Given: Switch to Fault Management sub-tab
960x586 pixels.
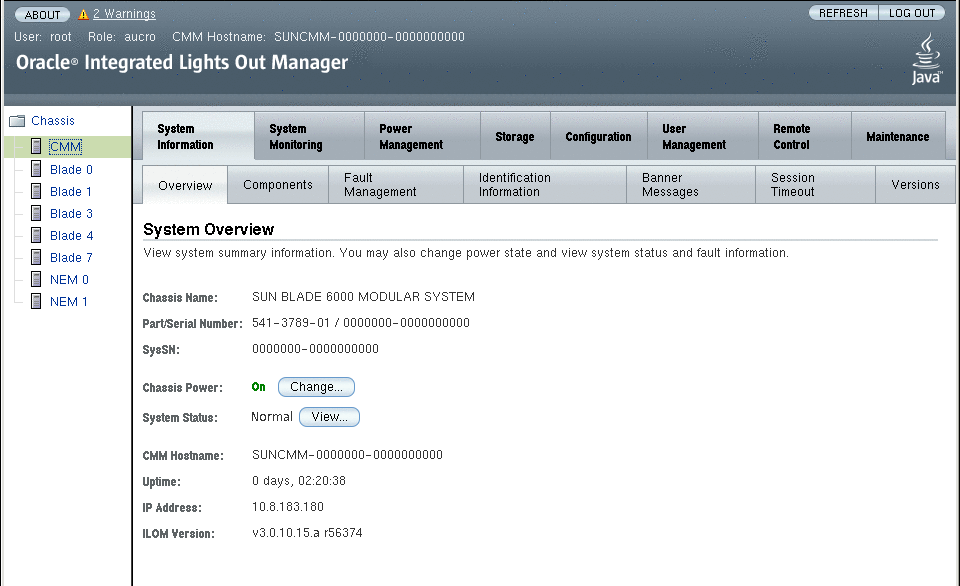Looking at the screenshot, I should click(396, 184).
